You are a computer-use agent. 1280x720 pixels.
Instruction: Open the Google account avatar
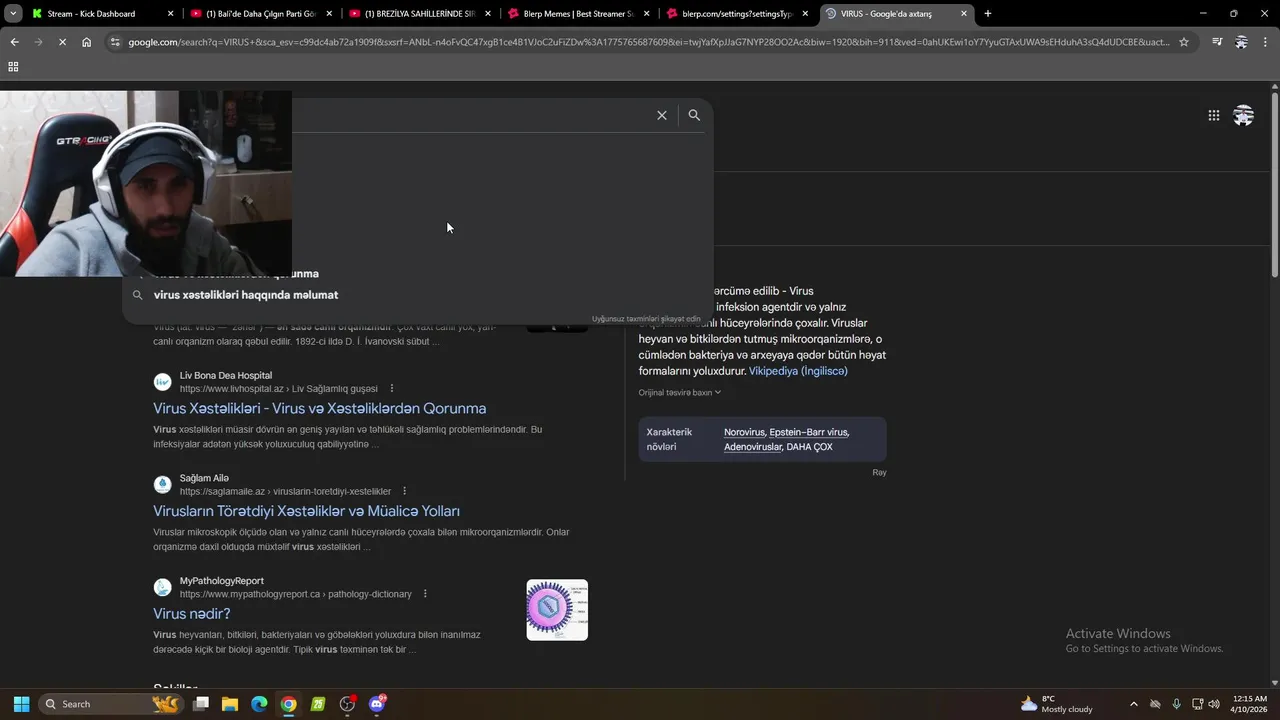point(1243,115)
